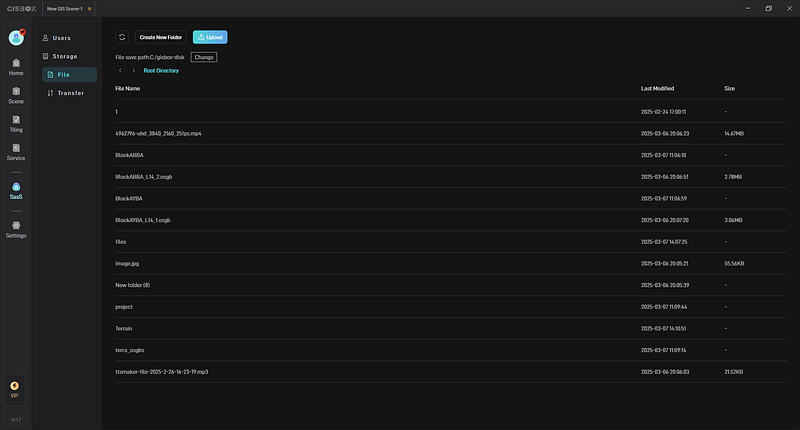Click the VIP lightning badge

click(14, 390)
